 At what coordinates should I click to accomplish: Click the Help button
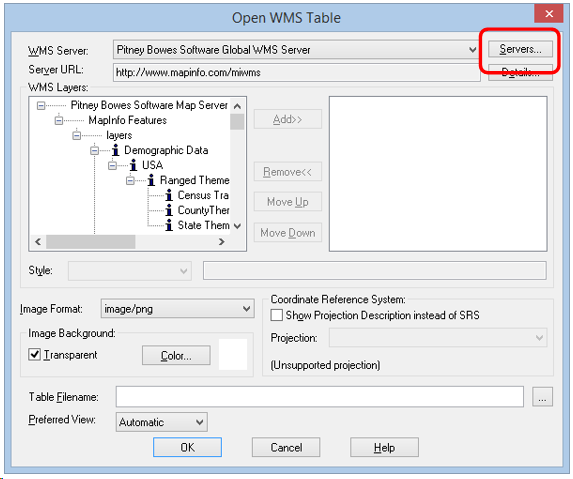(384, 448)
